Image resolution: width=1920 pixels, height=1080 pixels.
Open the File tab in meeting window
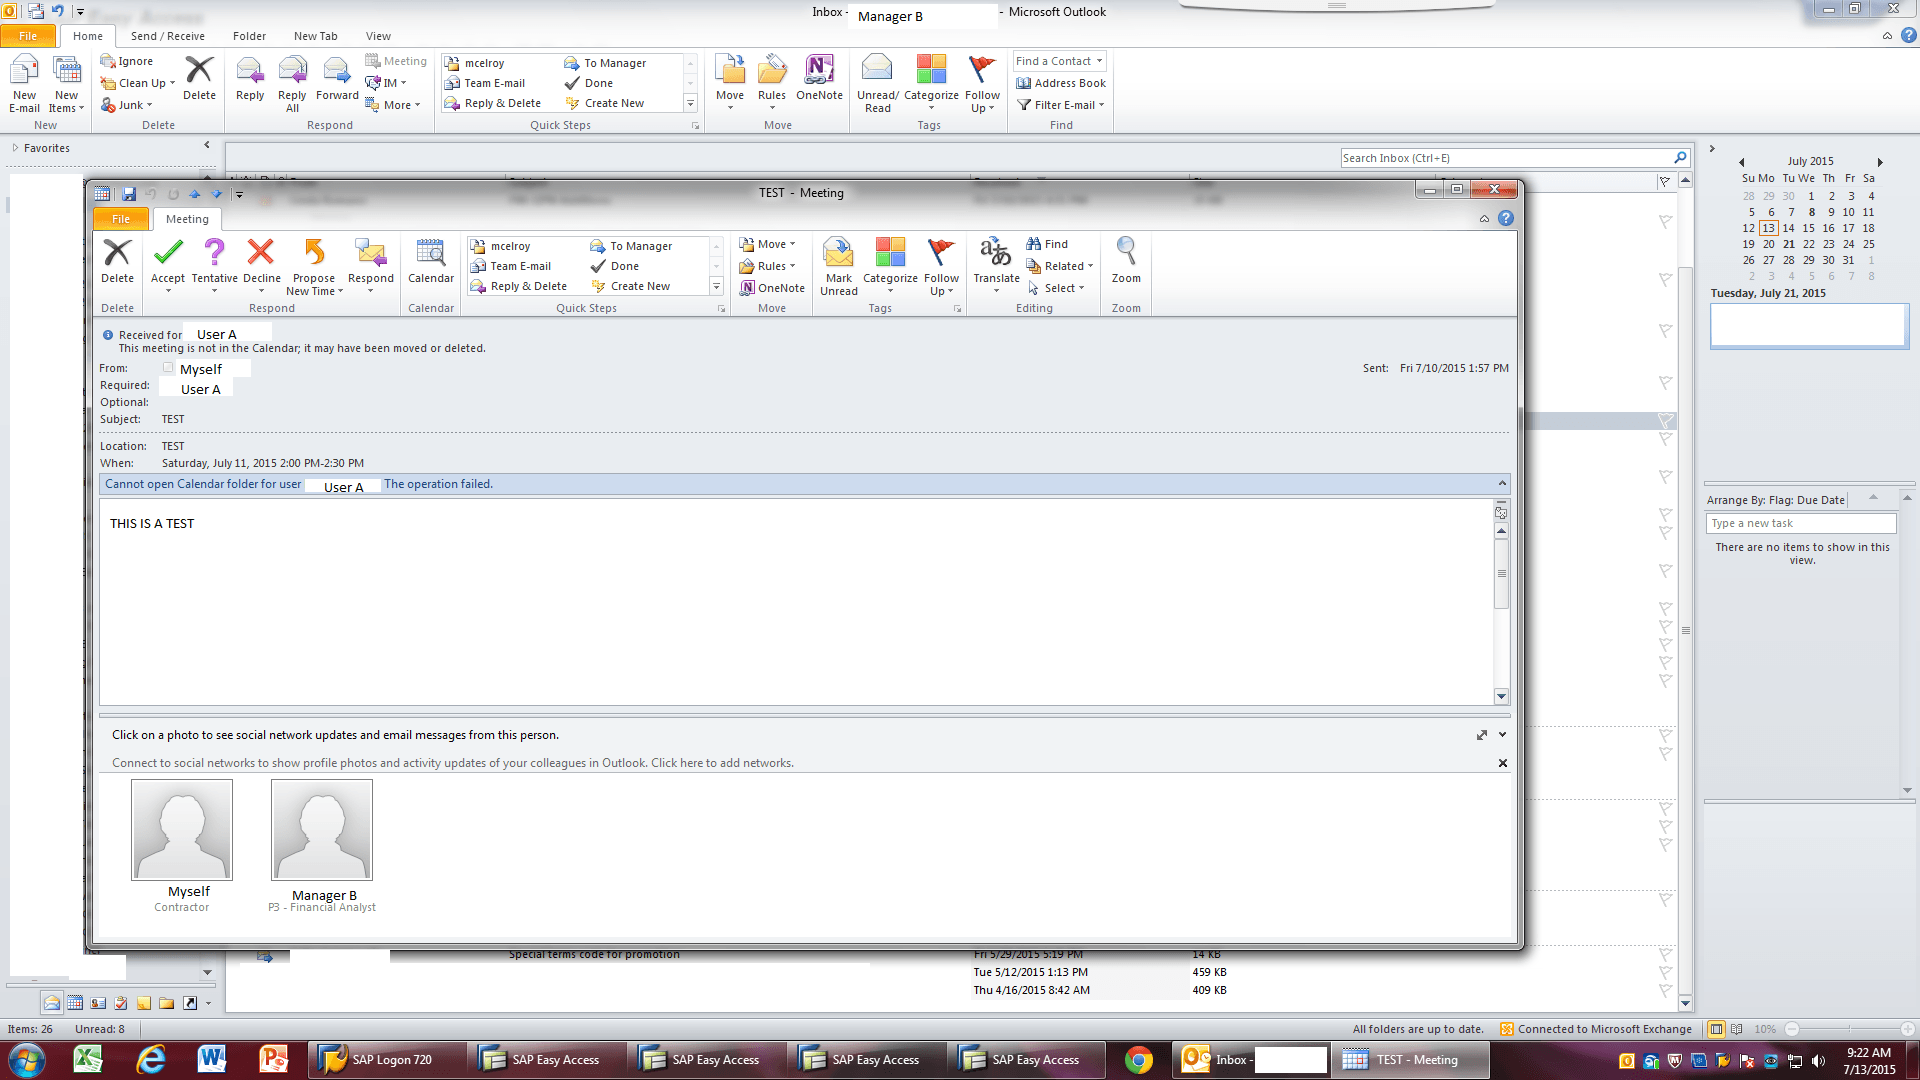click(120, 218)
